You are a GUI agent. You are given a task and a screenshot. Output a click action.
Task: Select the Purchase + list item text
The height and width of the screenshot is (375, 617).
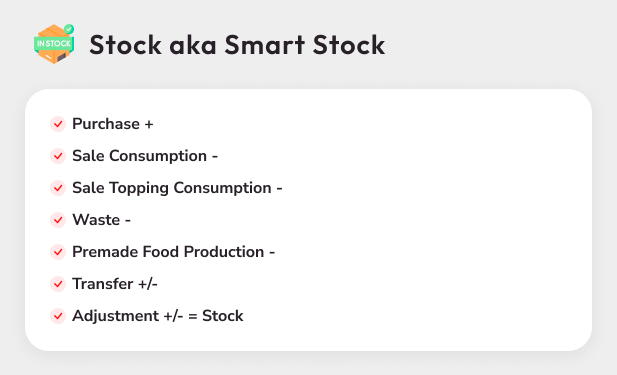(113, 124)
